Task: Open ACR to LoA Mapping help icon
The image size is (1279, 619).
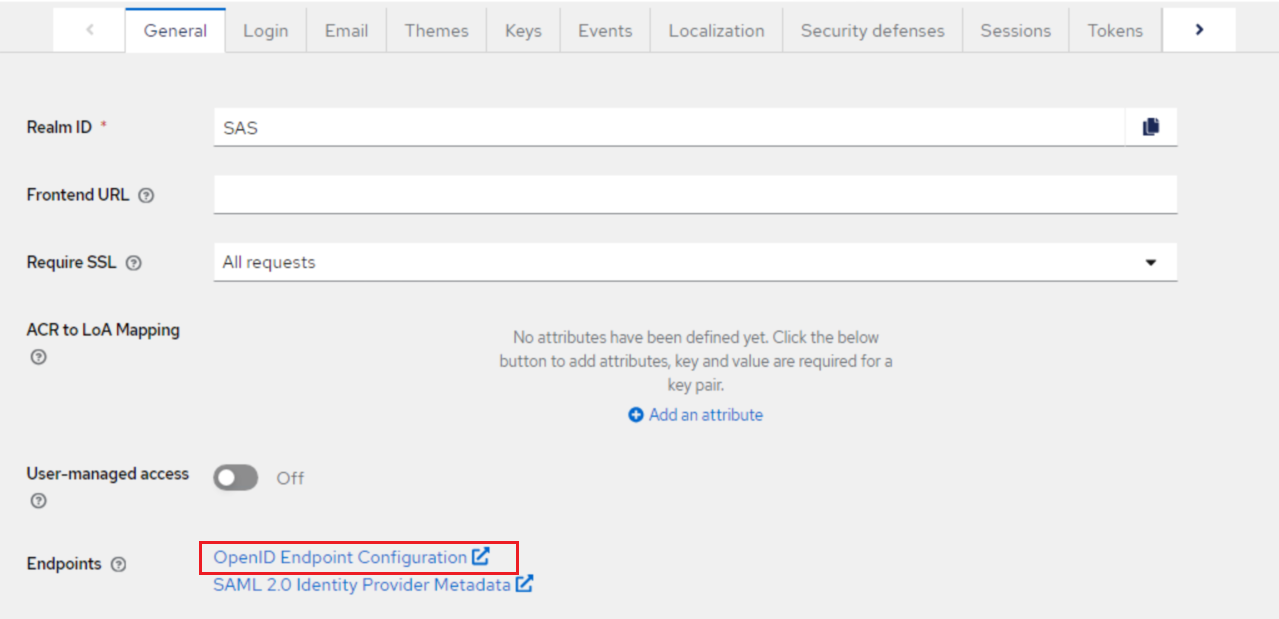Action: point(38,356)
